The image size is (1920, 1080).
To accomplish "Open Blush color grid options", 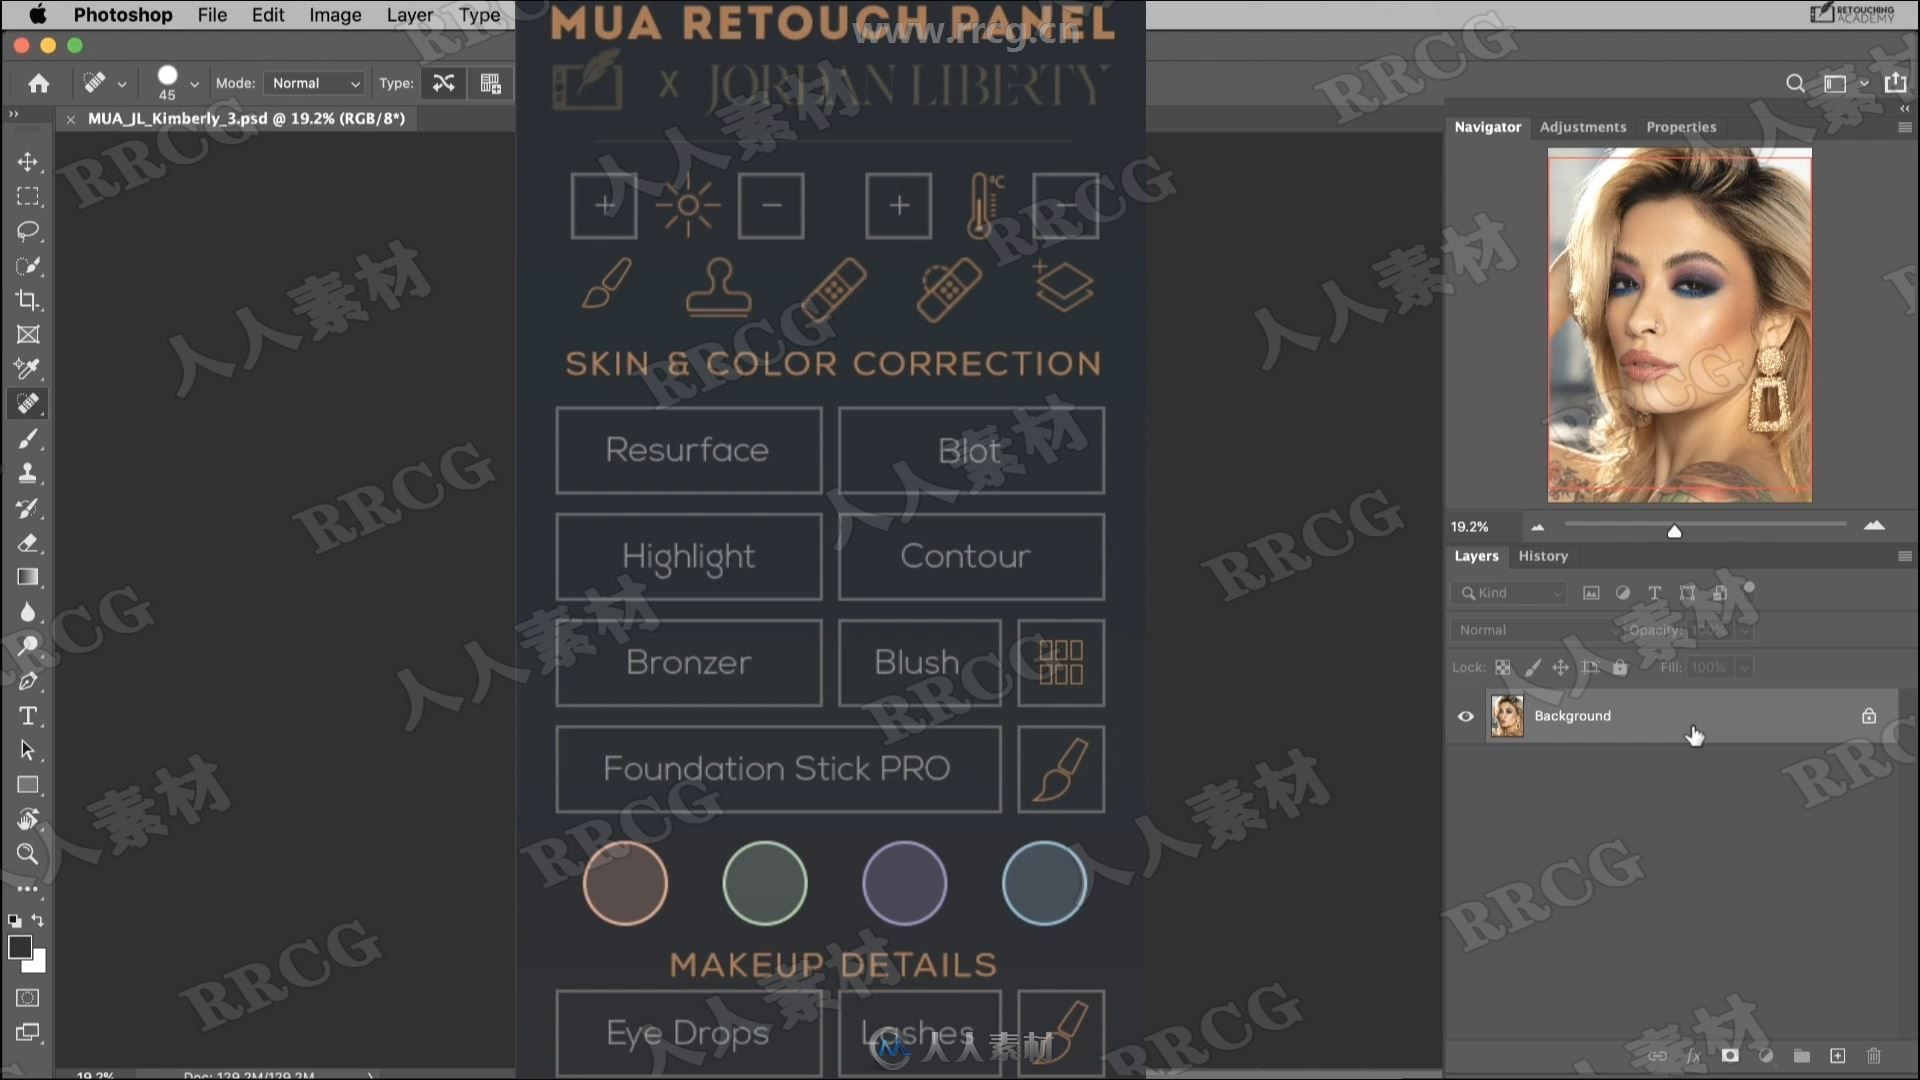I will [x=1061, y=662].
